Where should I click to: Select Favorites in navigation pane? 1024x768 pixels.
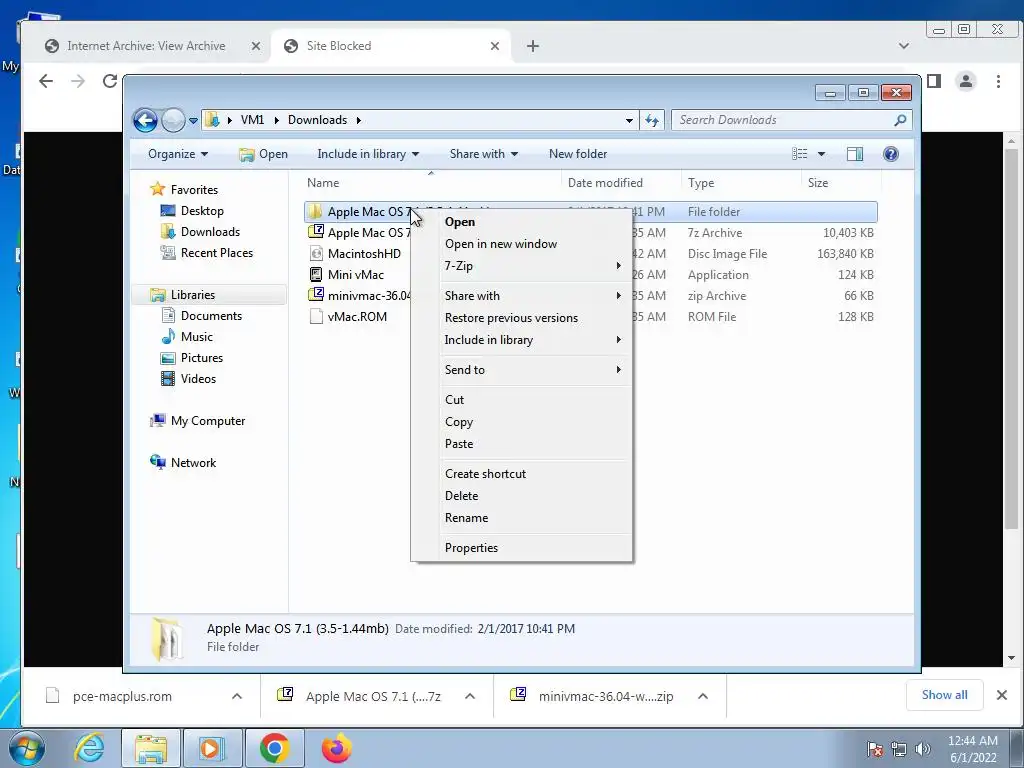tap(194, 190)
